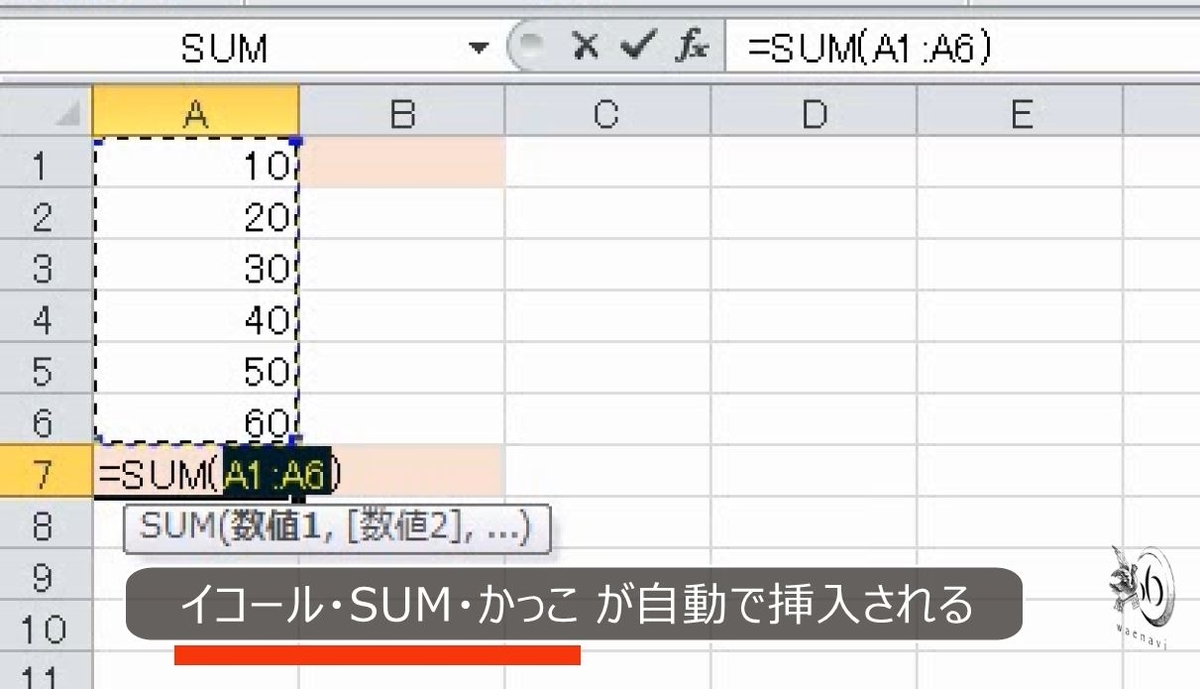The height and width of the screenshot is (689, 1200).
Task: Click cell A4 containing 40
Action: (196, 317)
